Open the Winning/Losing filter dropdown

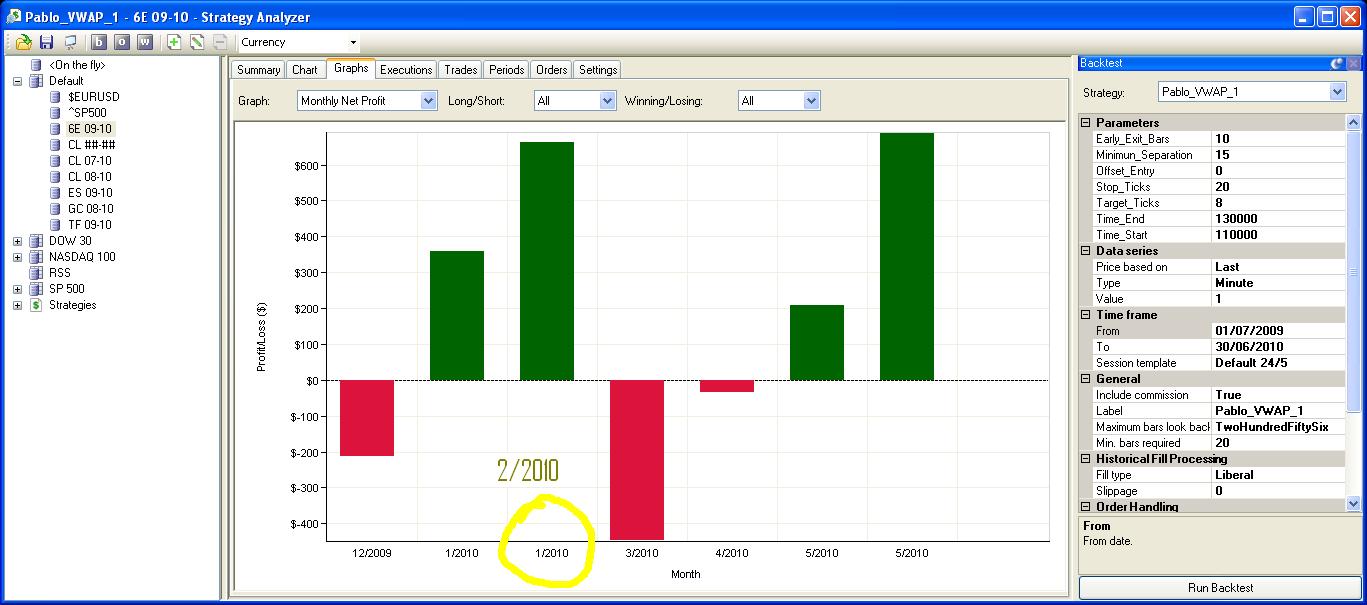(811, 100)
